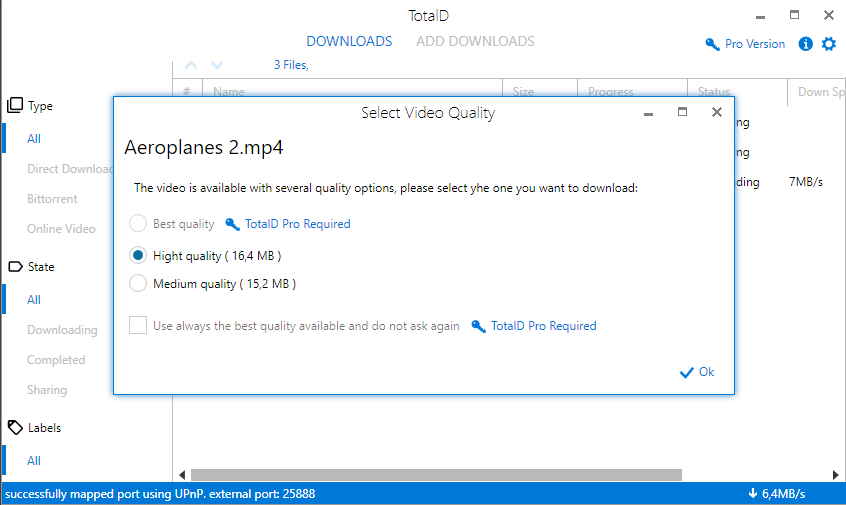This screenshot has height=505, width=846.
Task: Minimize the Select Video Quality dialog
Action: [649, 114]
